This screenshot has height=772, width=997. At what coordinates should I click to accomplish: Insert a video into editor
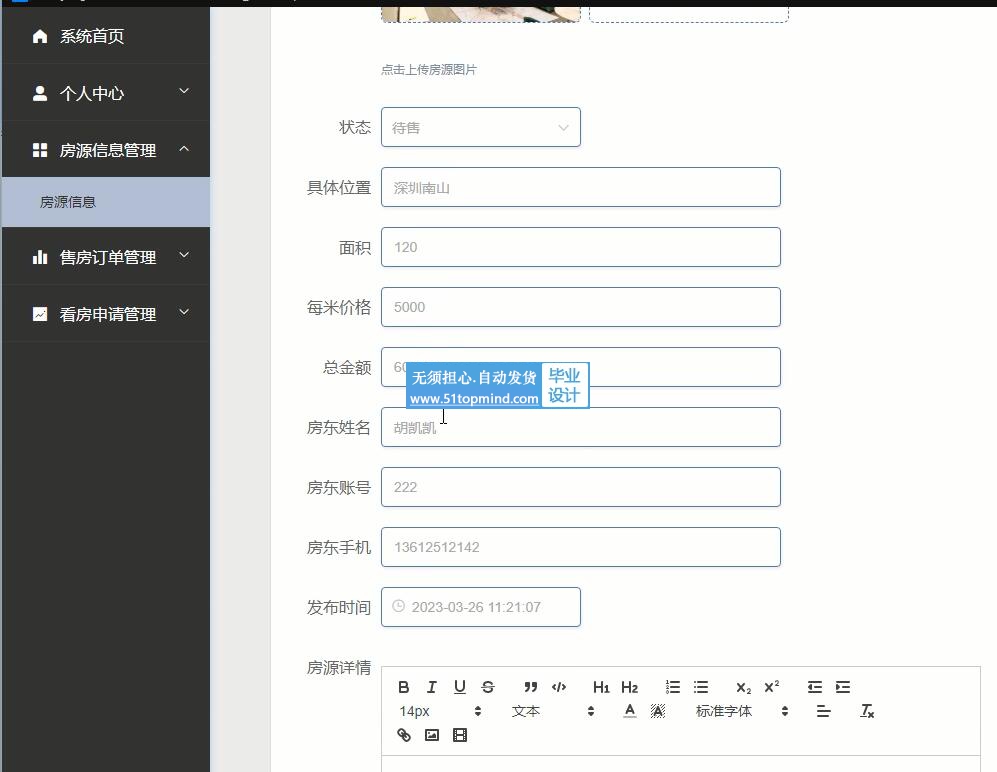click(460, 735)
